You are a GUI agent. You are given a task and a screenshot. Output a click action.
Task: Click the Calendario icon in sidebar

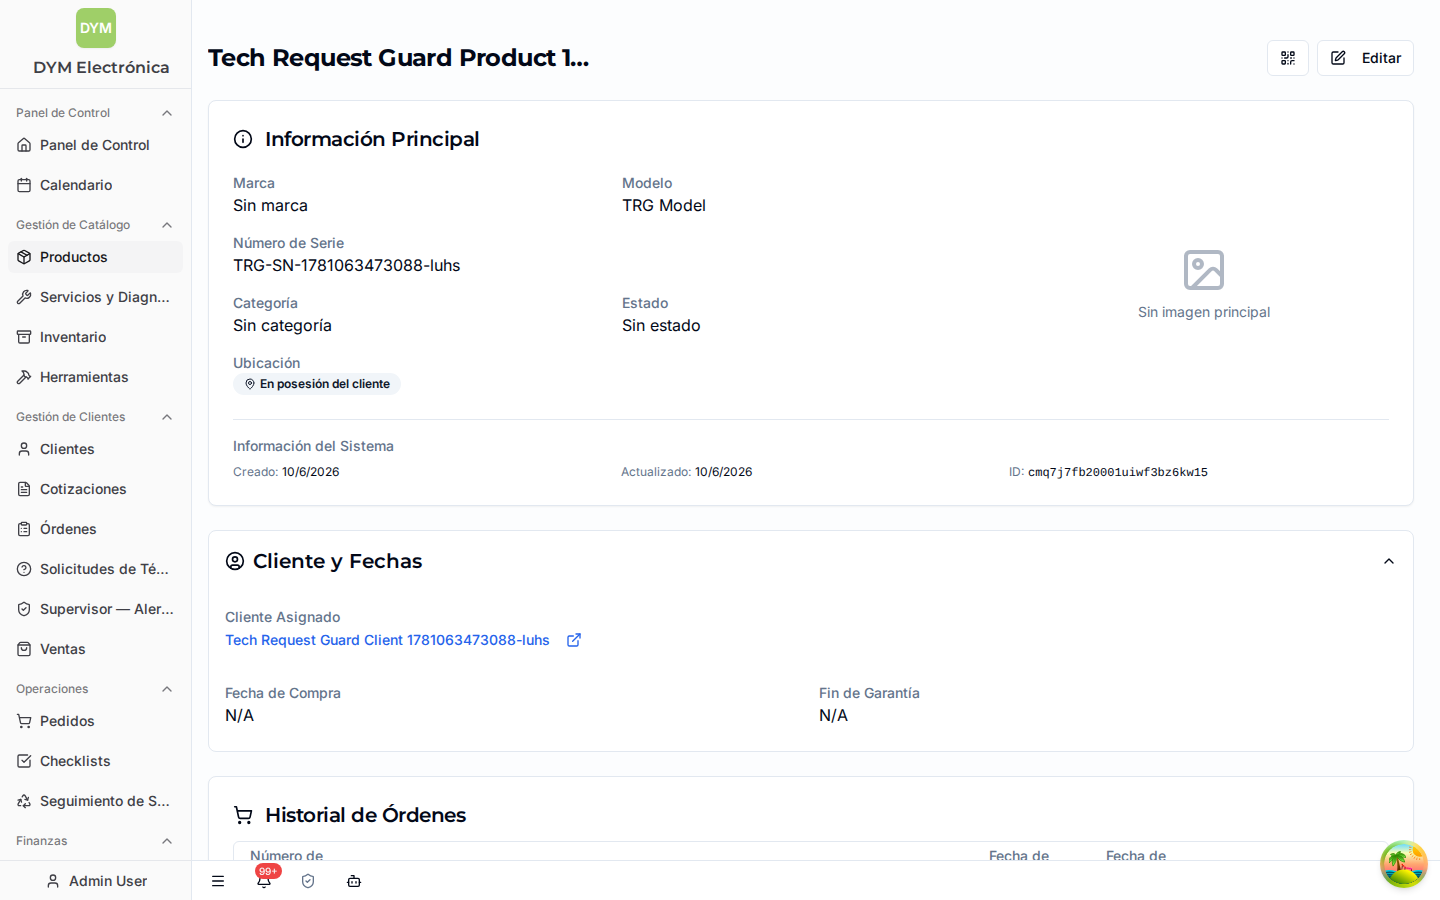click(24, 185)
